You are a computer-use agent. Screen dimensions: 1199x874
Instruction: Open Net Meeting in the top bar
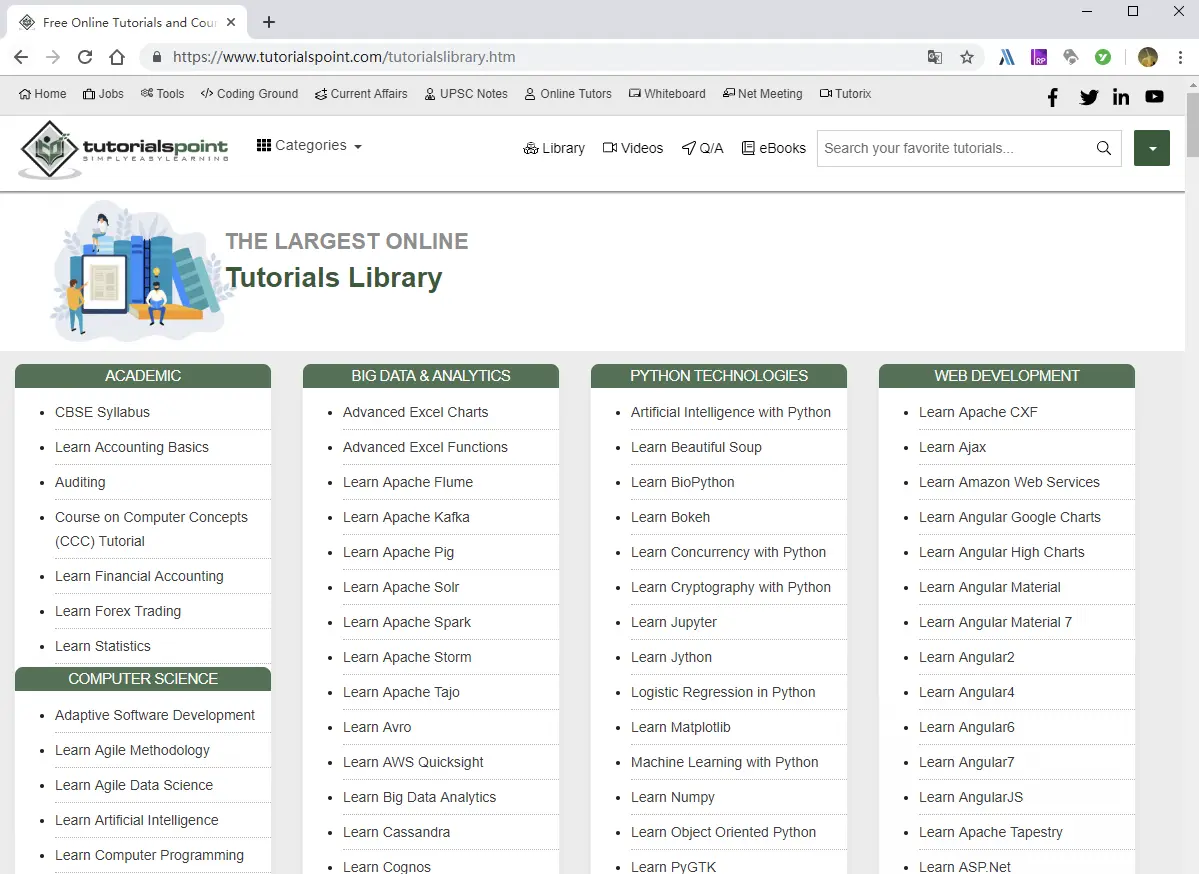click(762, 93)
